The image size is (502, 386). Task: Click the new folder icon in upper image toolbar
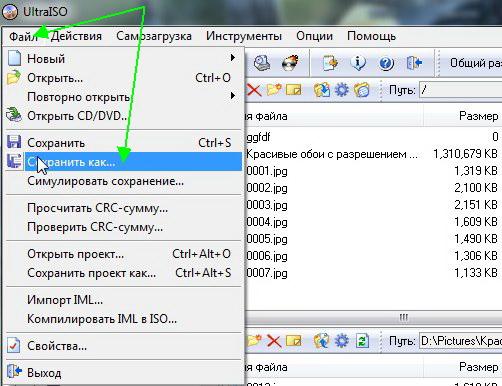click(274, 90)
